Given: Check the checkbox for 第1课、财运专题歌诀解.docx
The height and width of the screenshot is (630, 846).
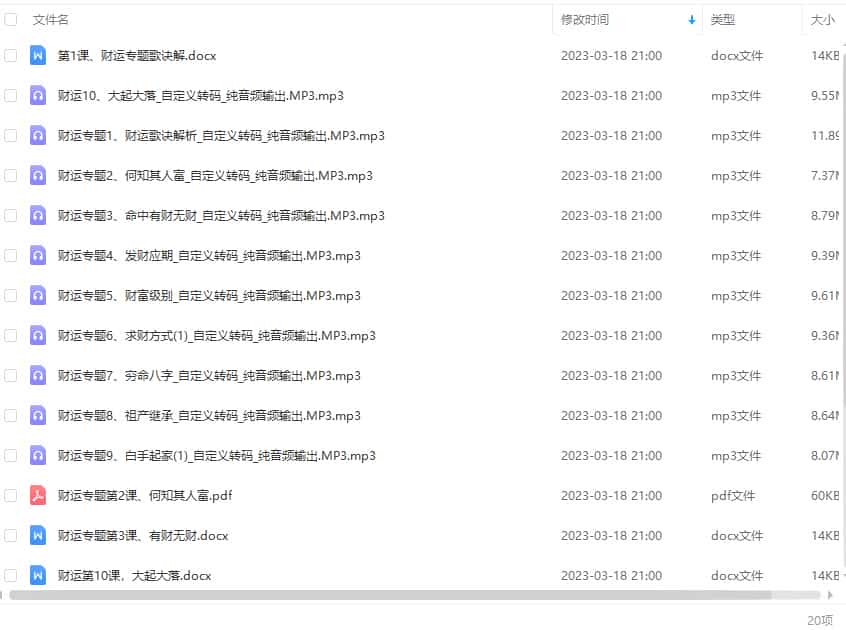Looking at the screenshot, I should pyautogui.click(x=10, y=56).
